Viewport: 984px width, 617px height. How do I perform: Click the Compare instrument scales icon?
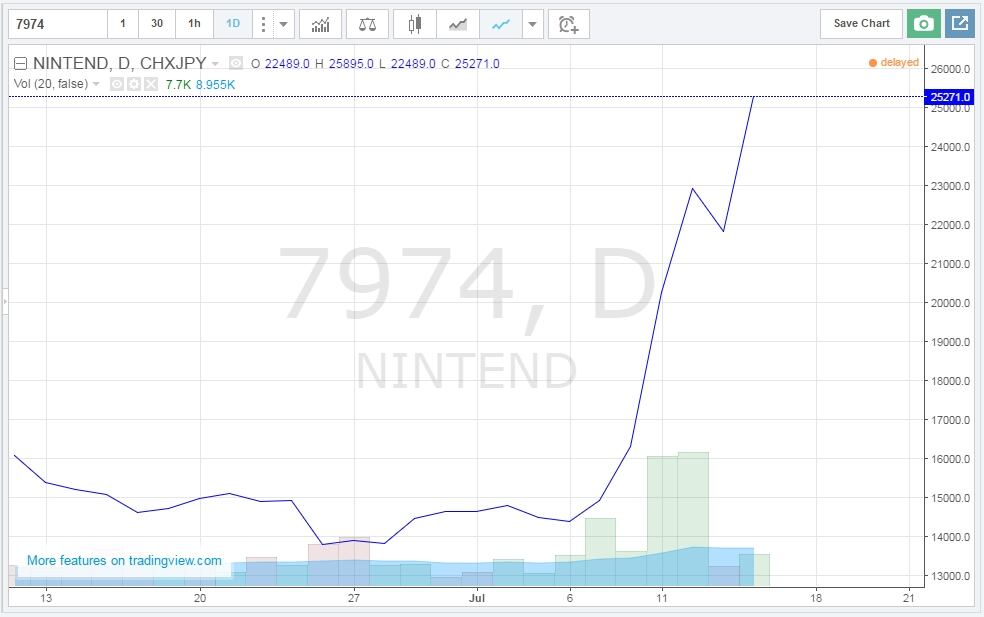tap(367, 24)
